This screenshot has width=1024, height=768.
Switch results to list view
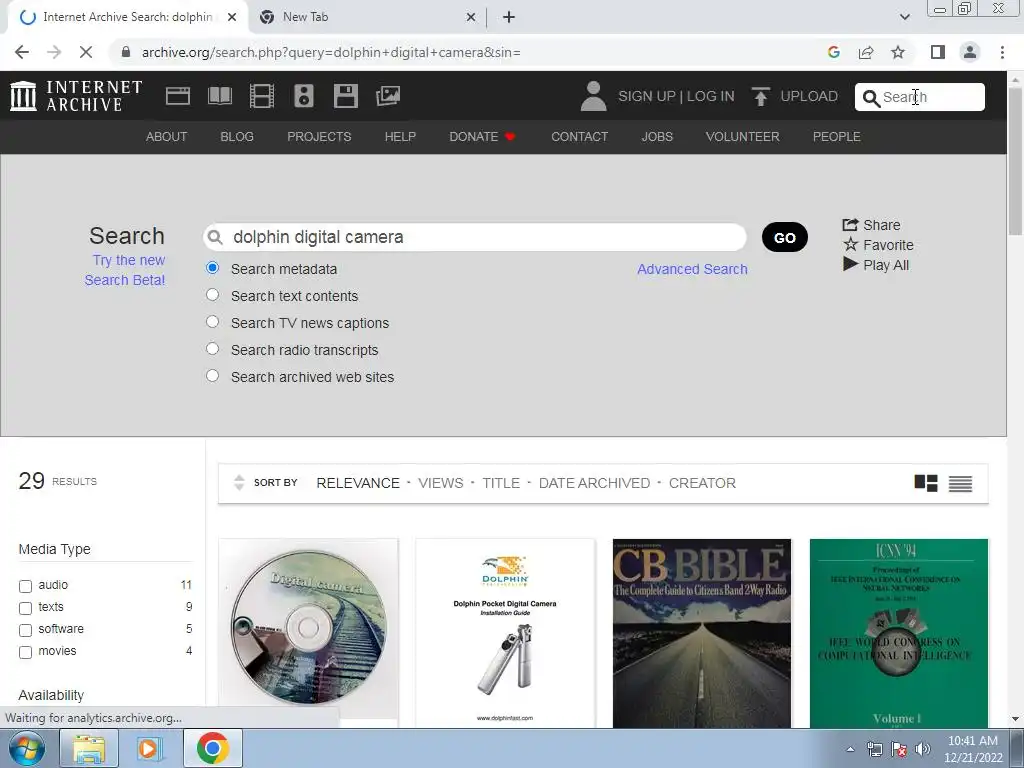pos(960,483)
